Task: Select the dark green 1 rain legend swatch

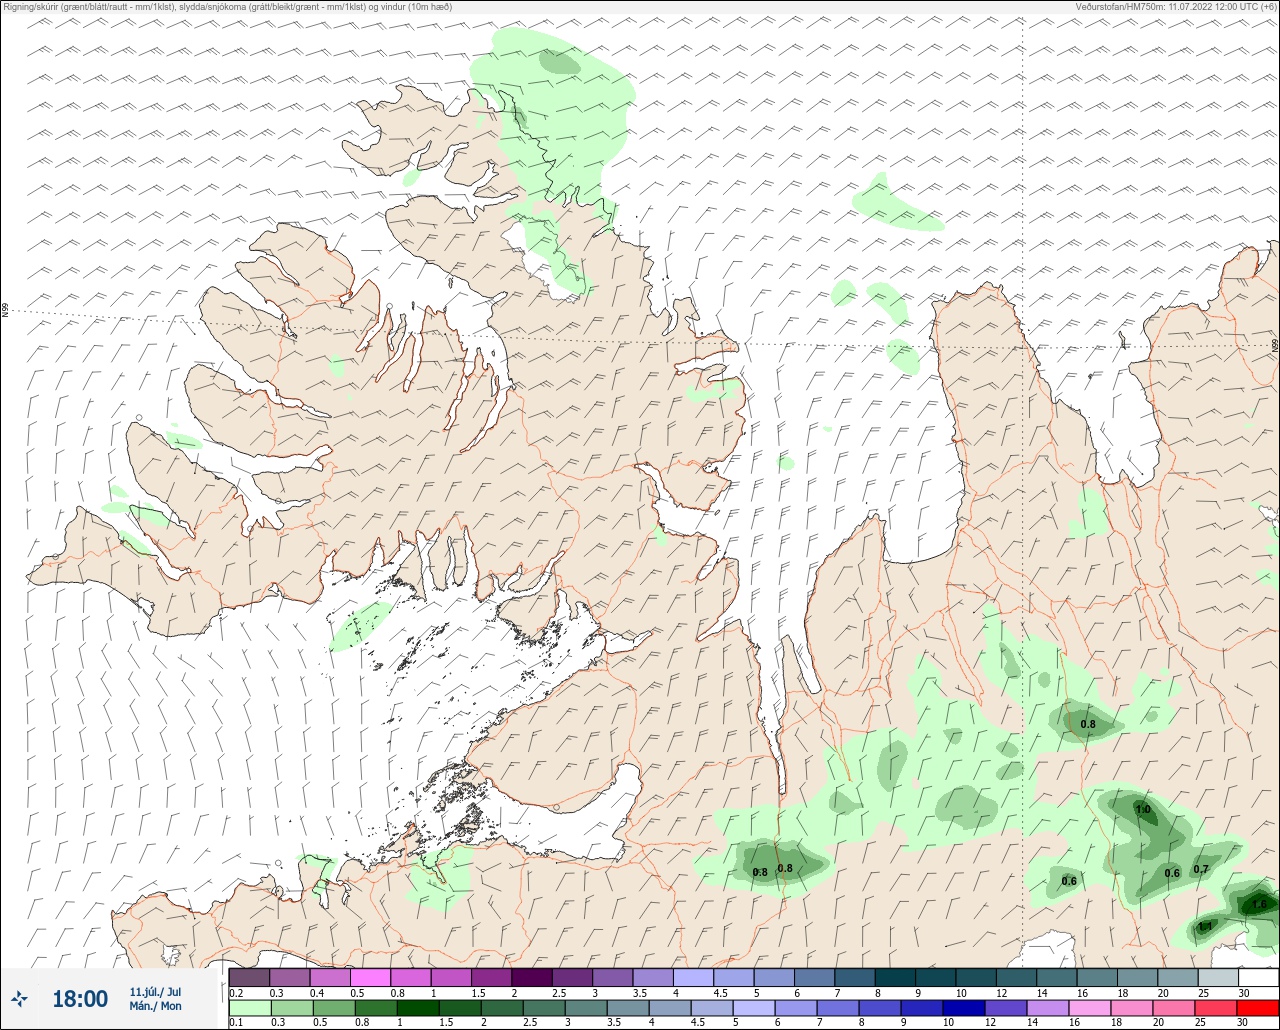Action: [x=417, y=1008]
